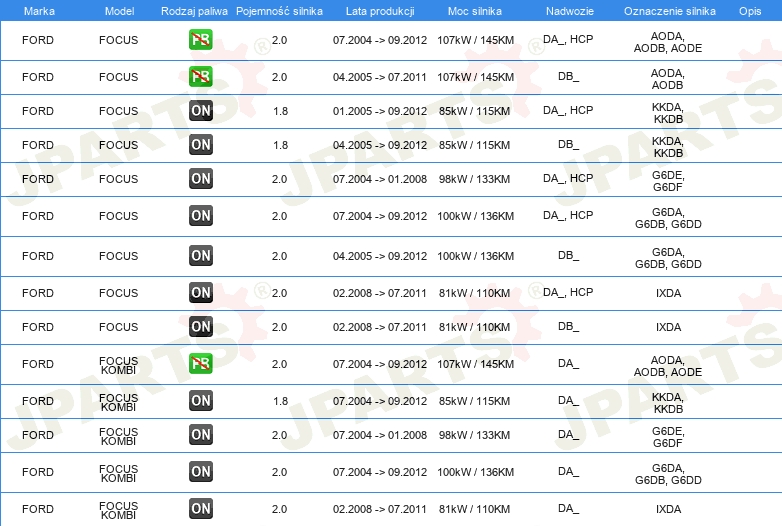Screen dimensions: 782x526
Task: Click FOCUS KOMBI model in 145KM row
Action: (x=118, y=365)
